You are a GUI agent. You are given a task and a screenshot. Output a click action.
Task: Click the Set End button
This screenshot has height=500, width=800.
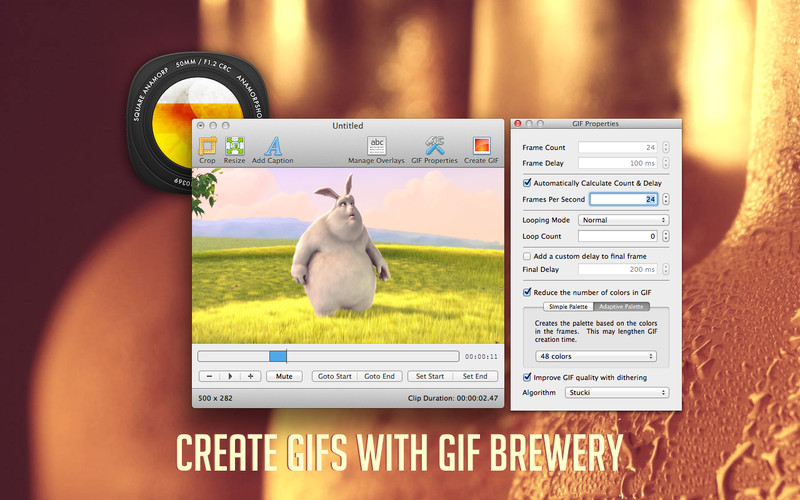(x=475, y=376)
